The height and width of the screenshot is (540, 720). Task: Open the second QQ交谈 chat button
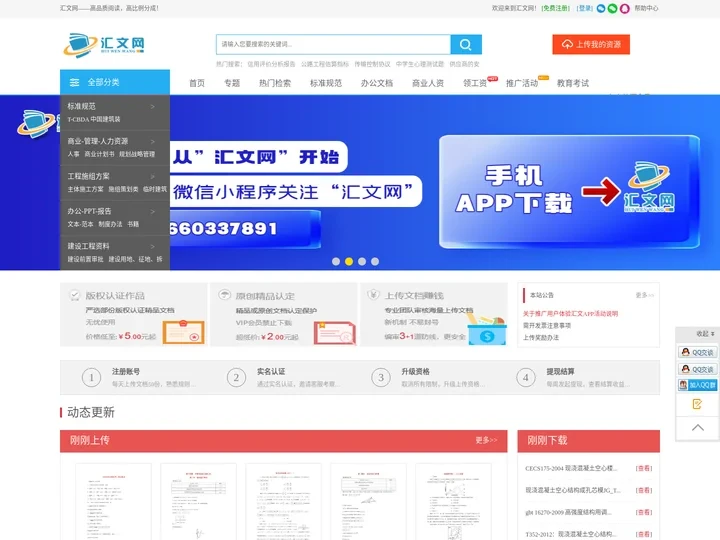tap(698, 369)
